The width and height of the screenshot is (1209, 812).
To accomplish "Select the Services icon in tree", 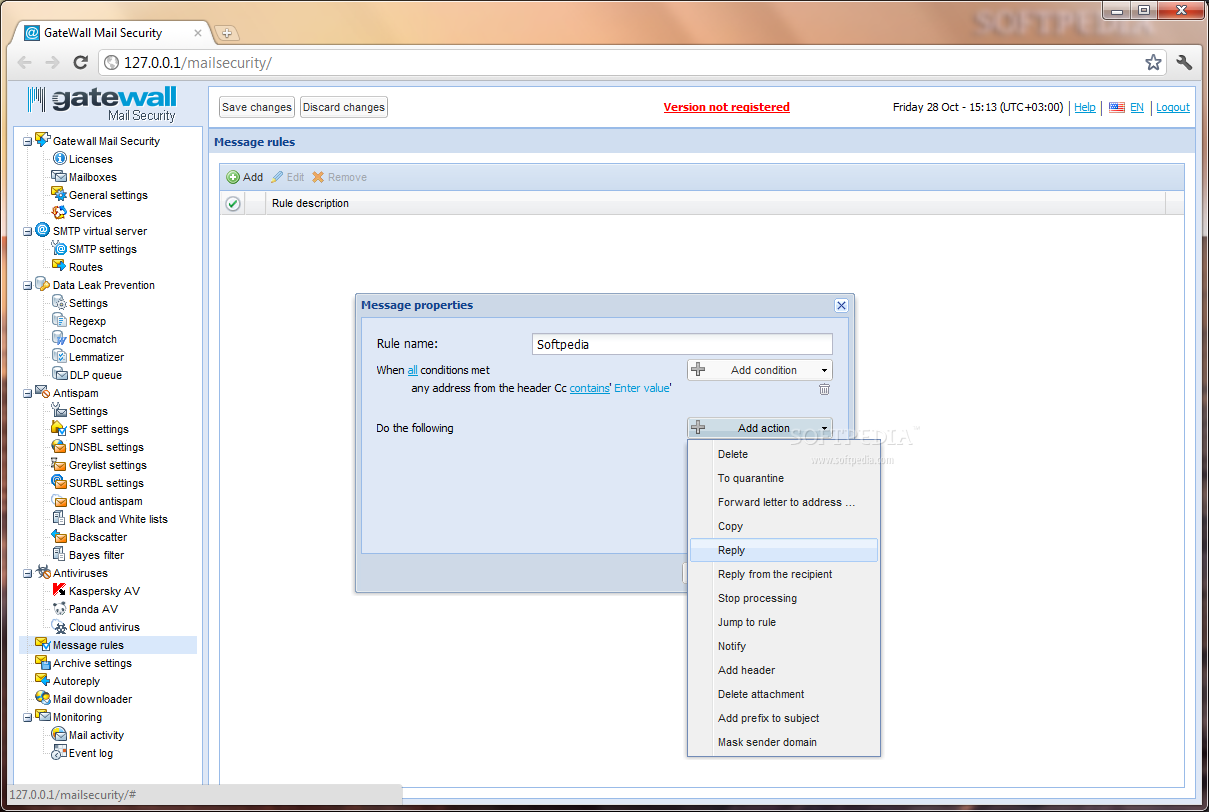I will (x=59, y=213).
